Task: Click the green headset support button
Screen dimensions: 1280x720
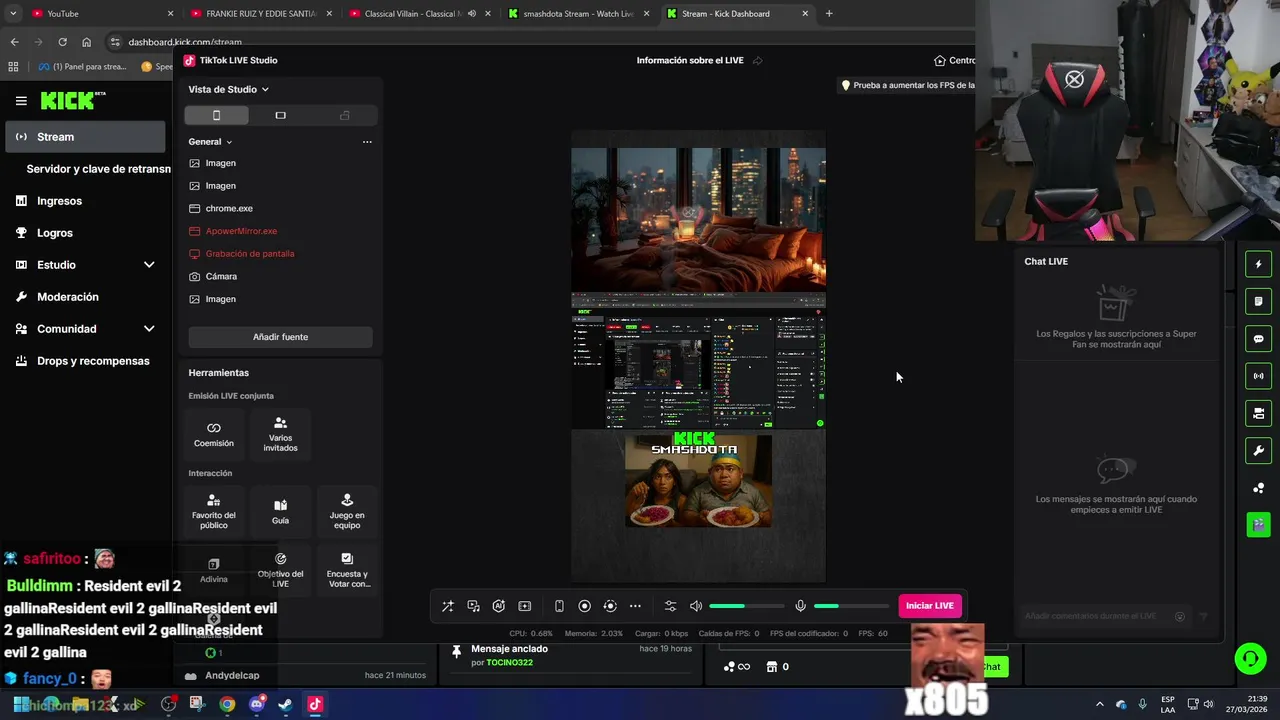Action: click(x=1250, y=658)
